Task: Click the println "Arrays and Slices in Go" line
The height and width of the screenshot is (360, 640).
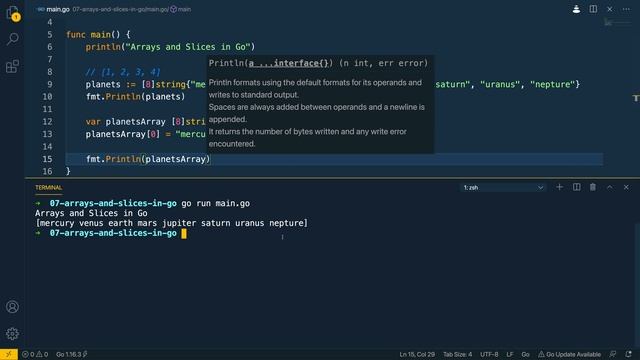Action: (170, 47)
